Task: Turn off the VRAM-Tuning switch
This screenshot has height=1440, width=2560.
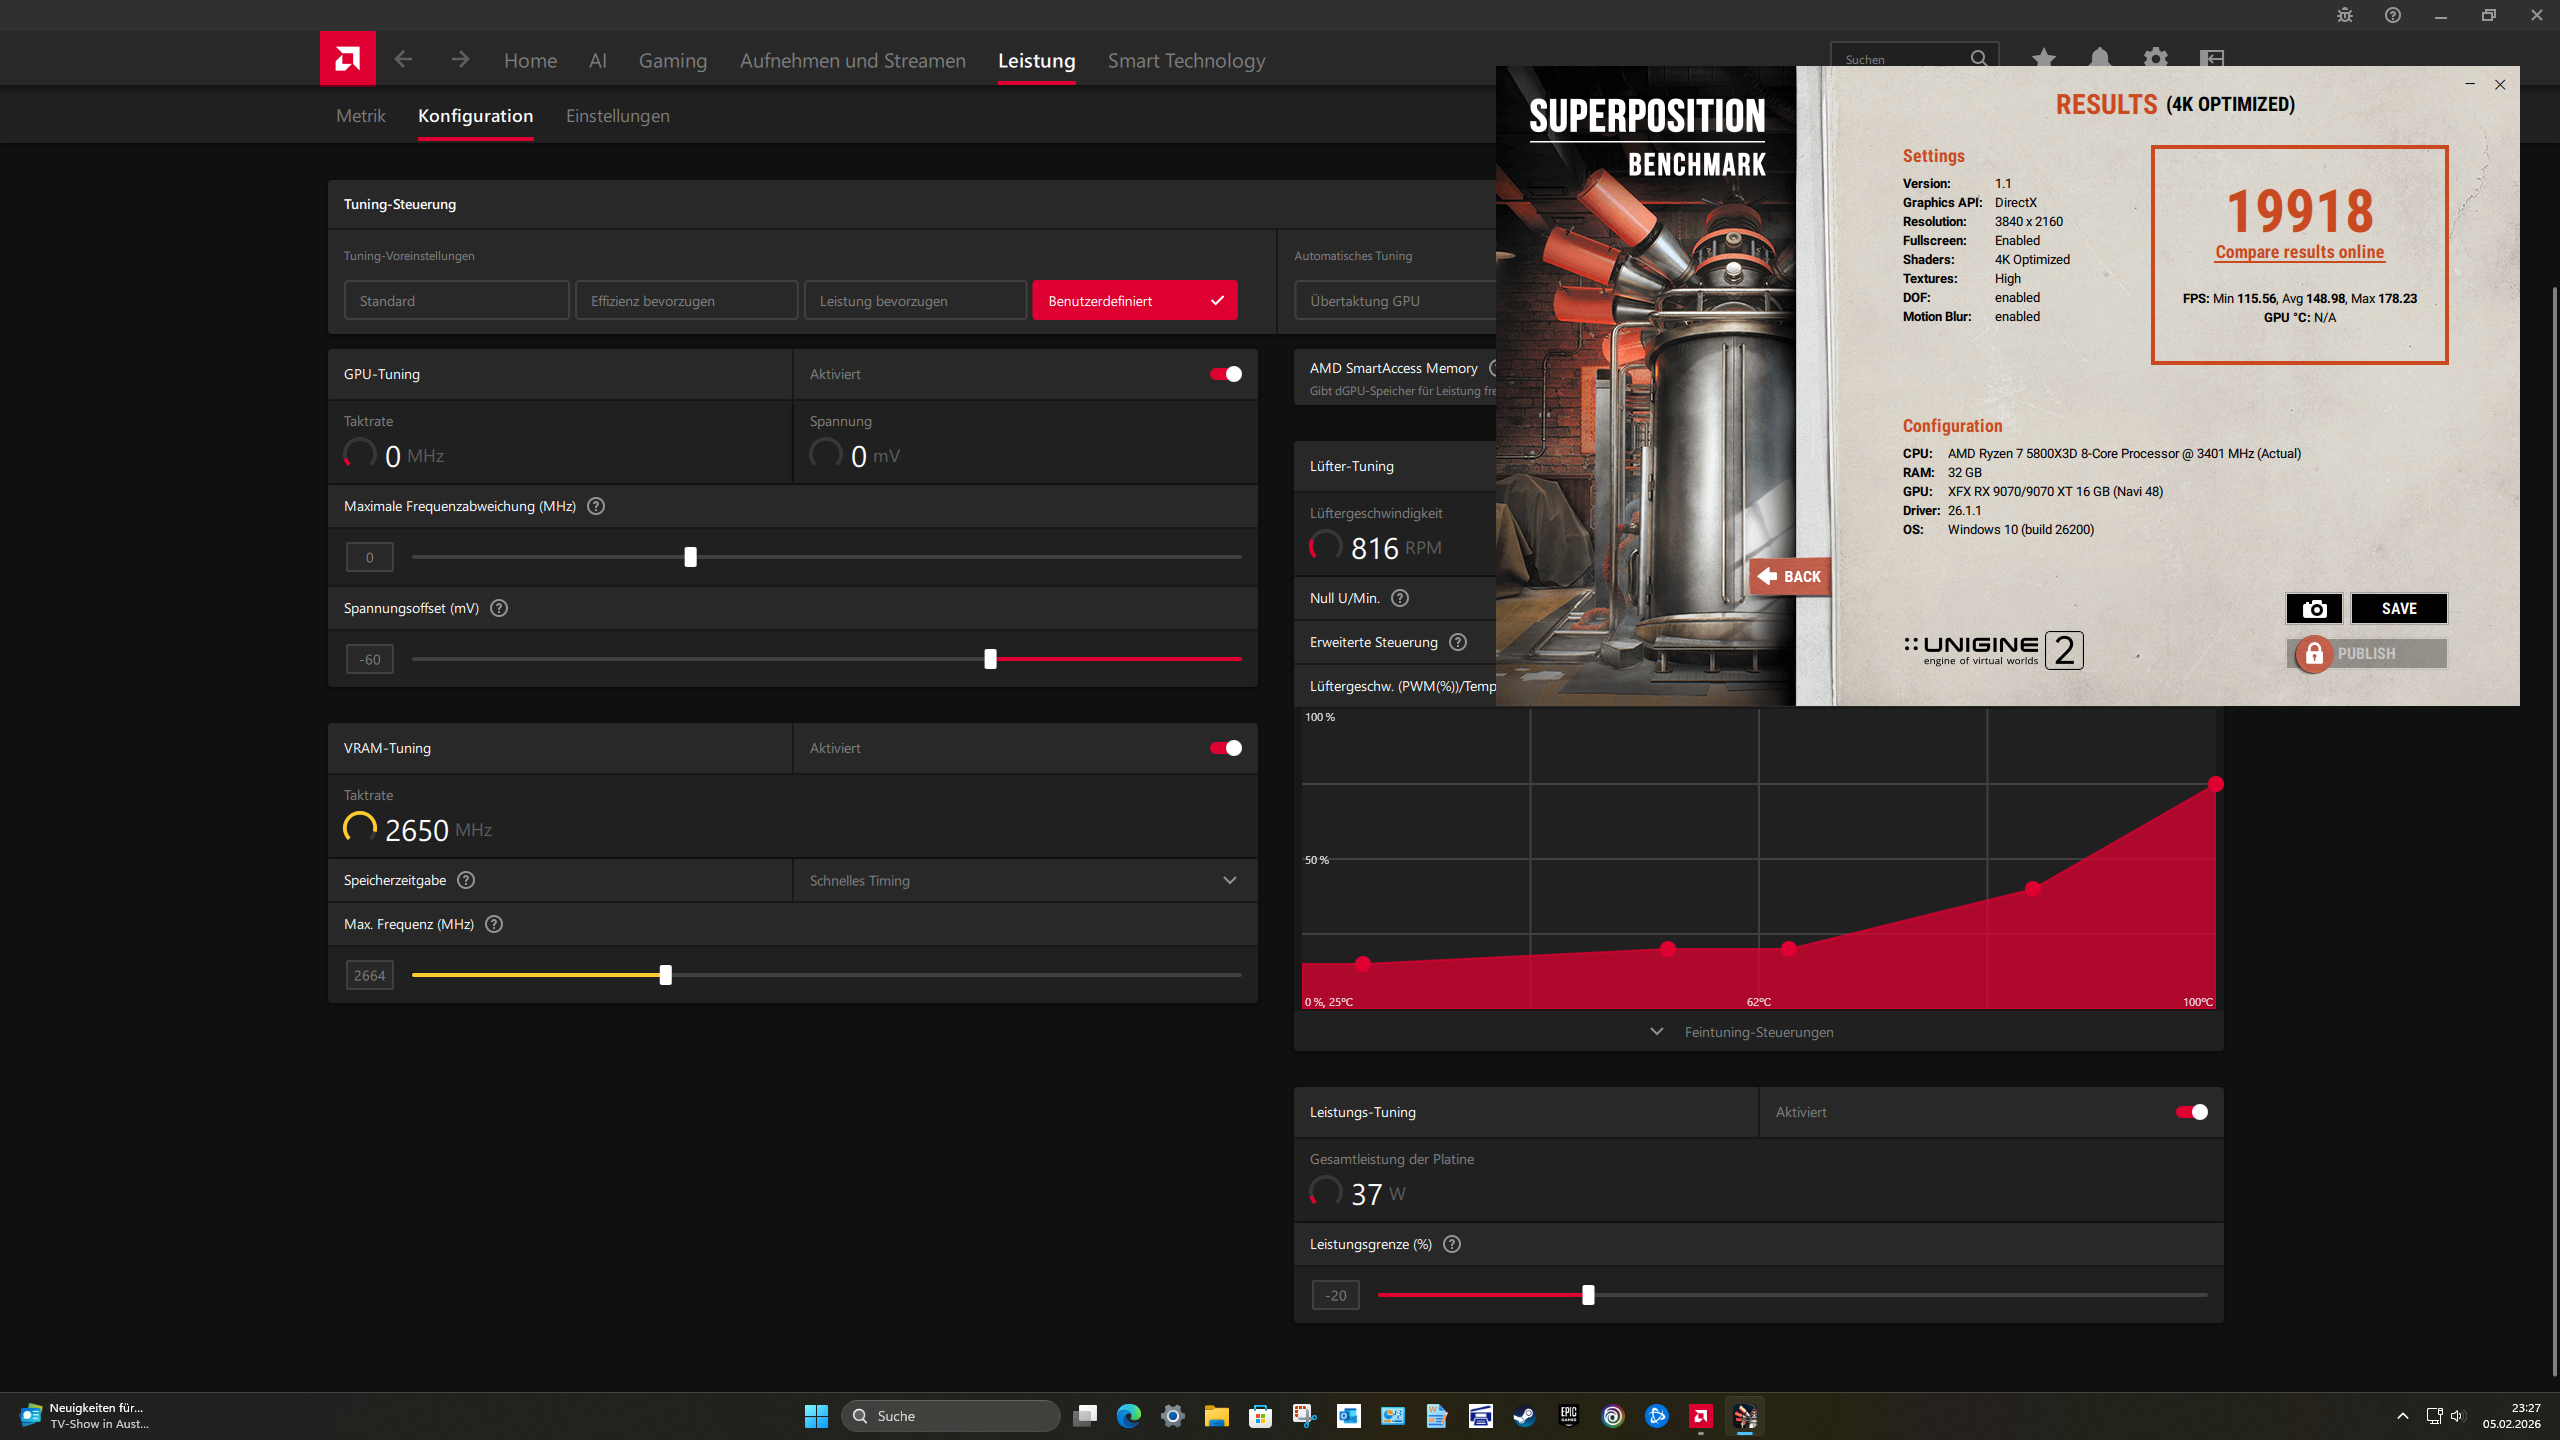Action: (x=1226, y=748)
